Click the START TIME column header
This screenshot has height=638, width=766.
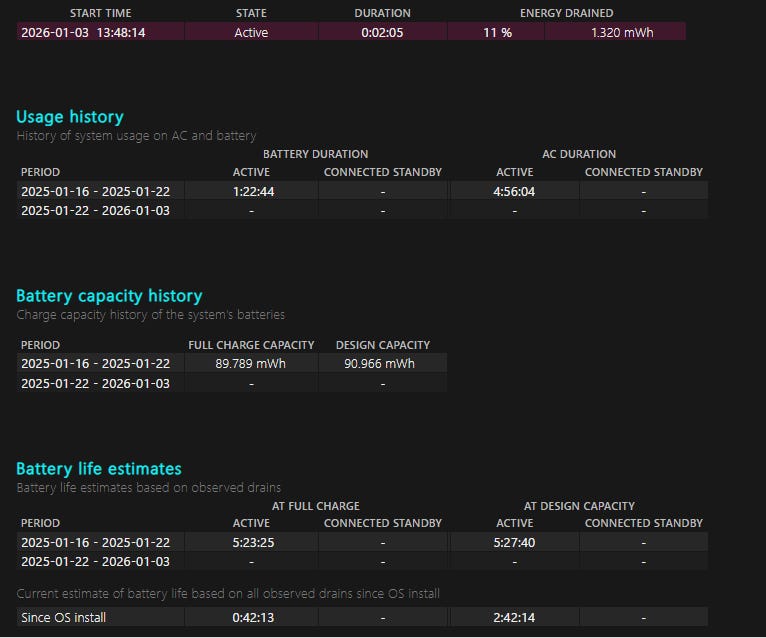click(x=100, y=13)
